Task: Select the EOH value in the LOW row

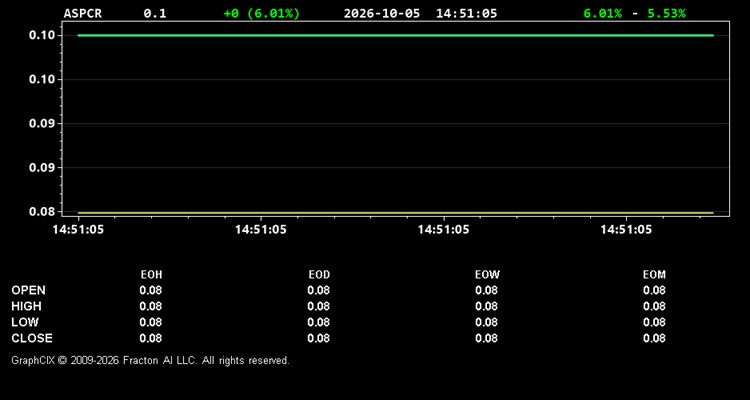Action: pos(151,322)
